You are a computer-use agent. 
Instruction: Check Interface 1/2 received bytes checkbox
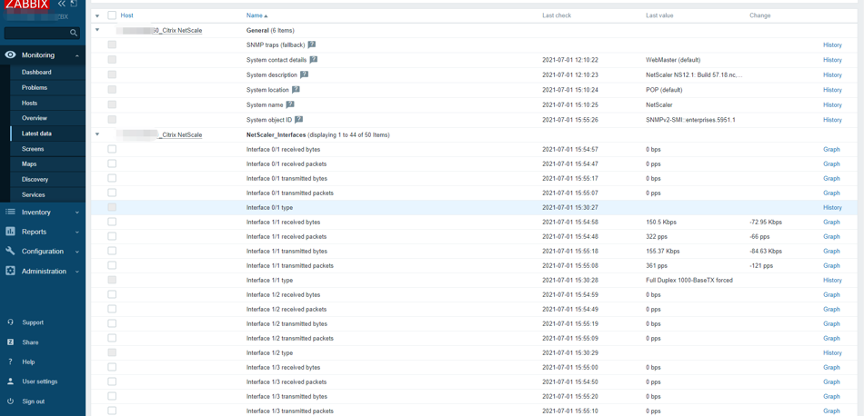point(112,294)
